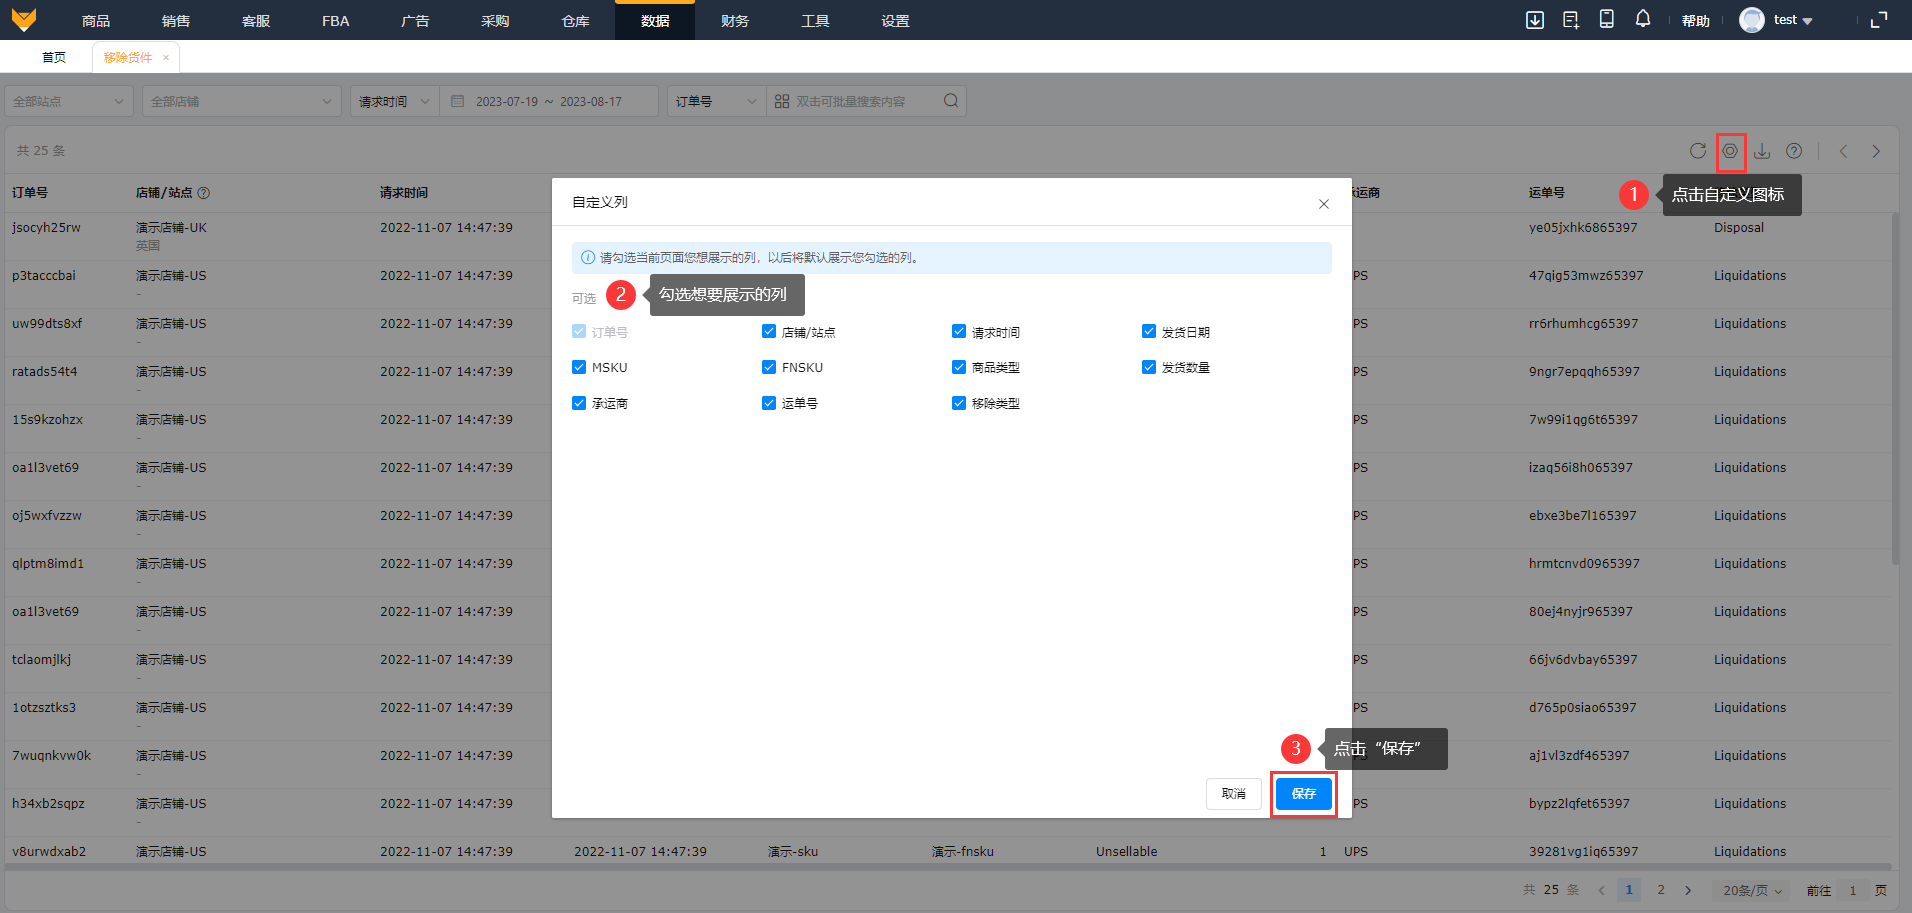
Task: Click tracking number ye05jxhk6865397
Action: coord(1583,228)
